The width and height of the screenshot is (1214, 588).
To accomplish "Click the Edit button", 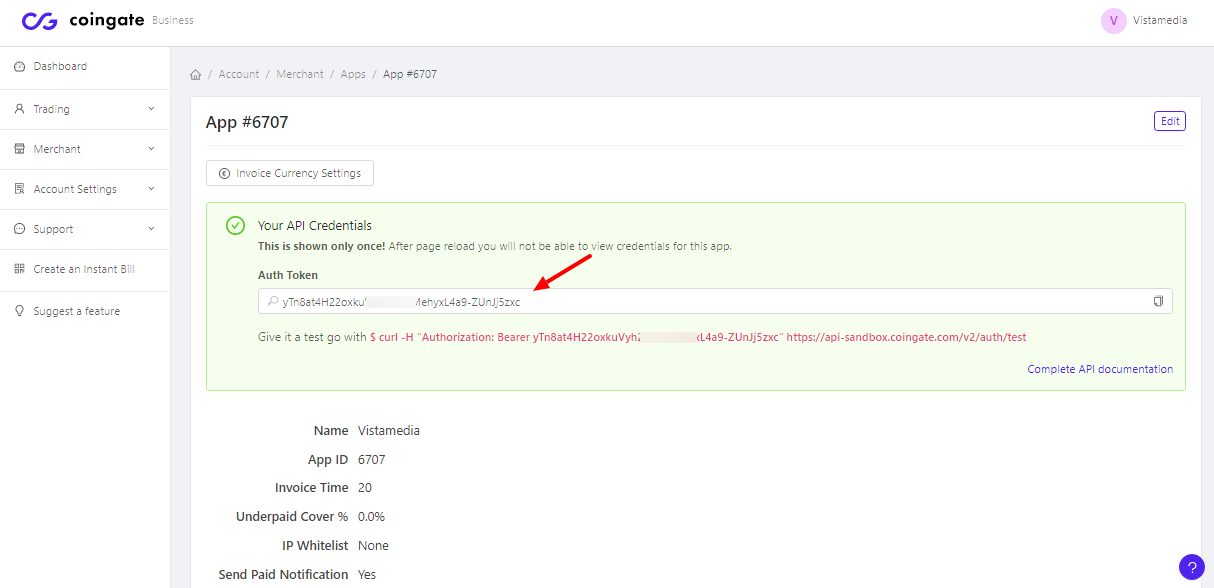I will click(x=1170, y=121).
